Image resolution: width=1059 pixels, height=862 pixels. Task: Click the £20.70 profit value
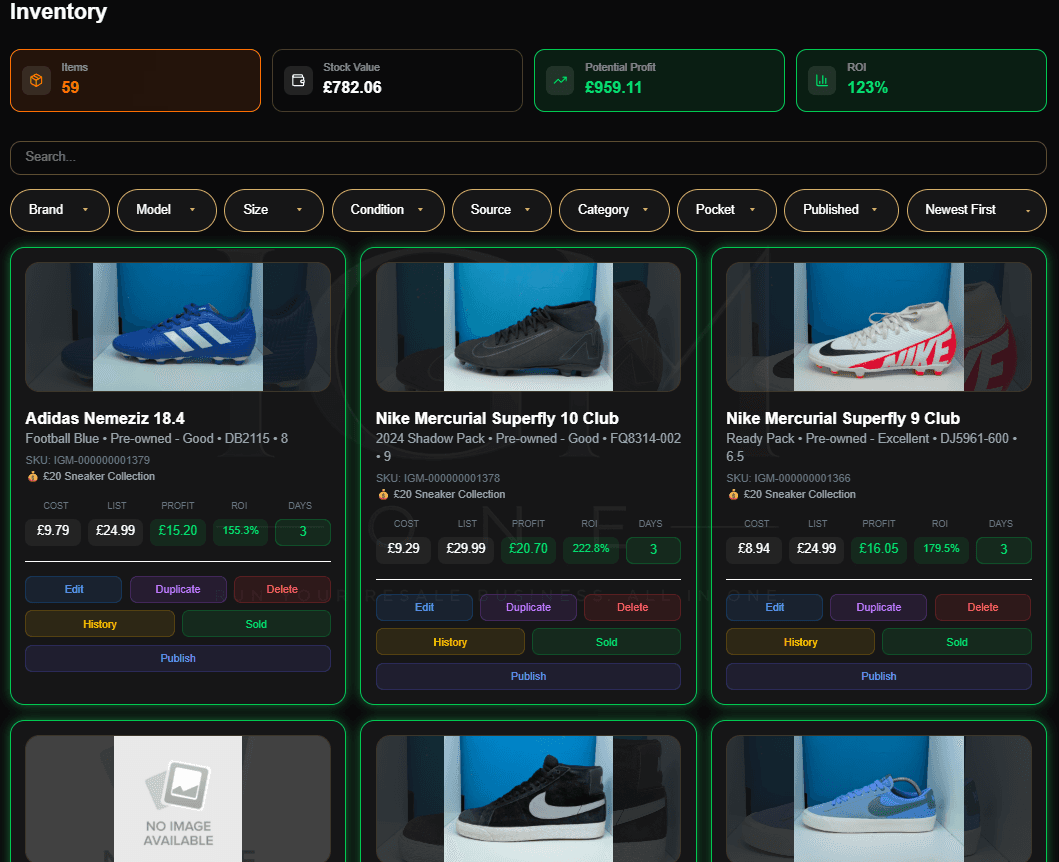click(x=528, y=549)
